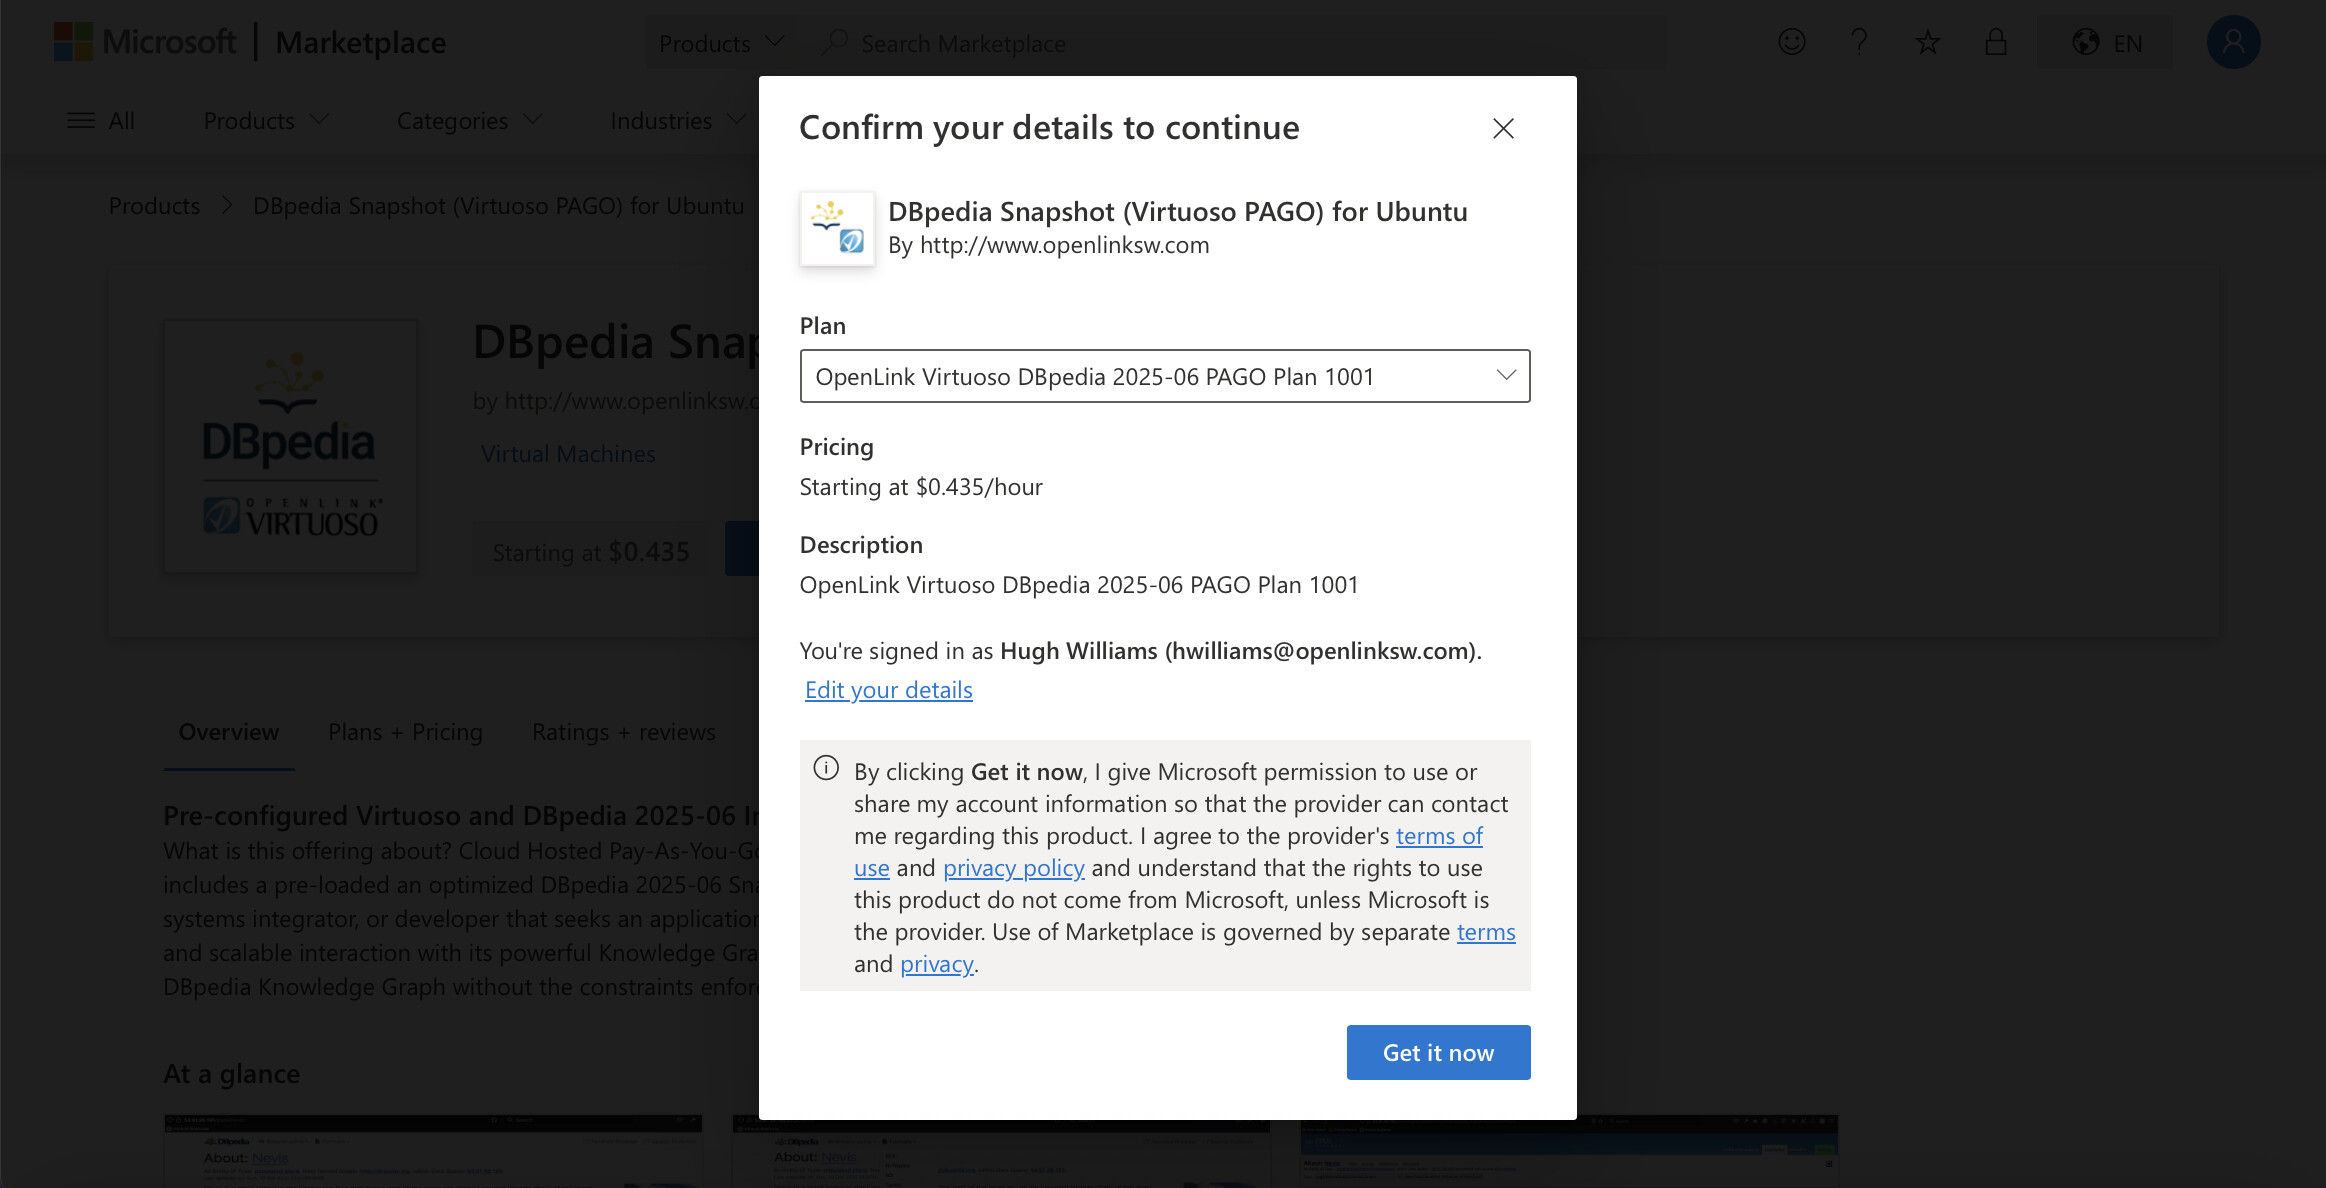
Task: Expand the Categories menu
Action: click(x=469, y=120)
